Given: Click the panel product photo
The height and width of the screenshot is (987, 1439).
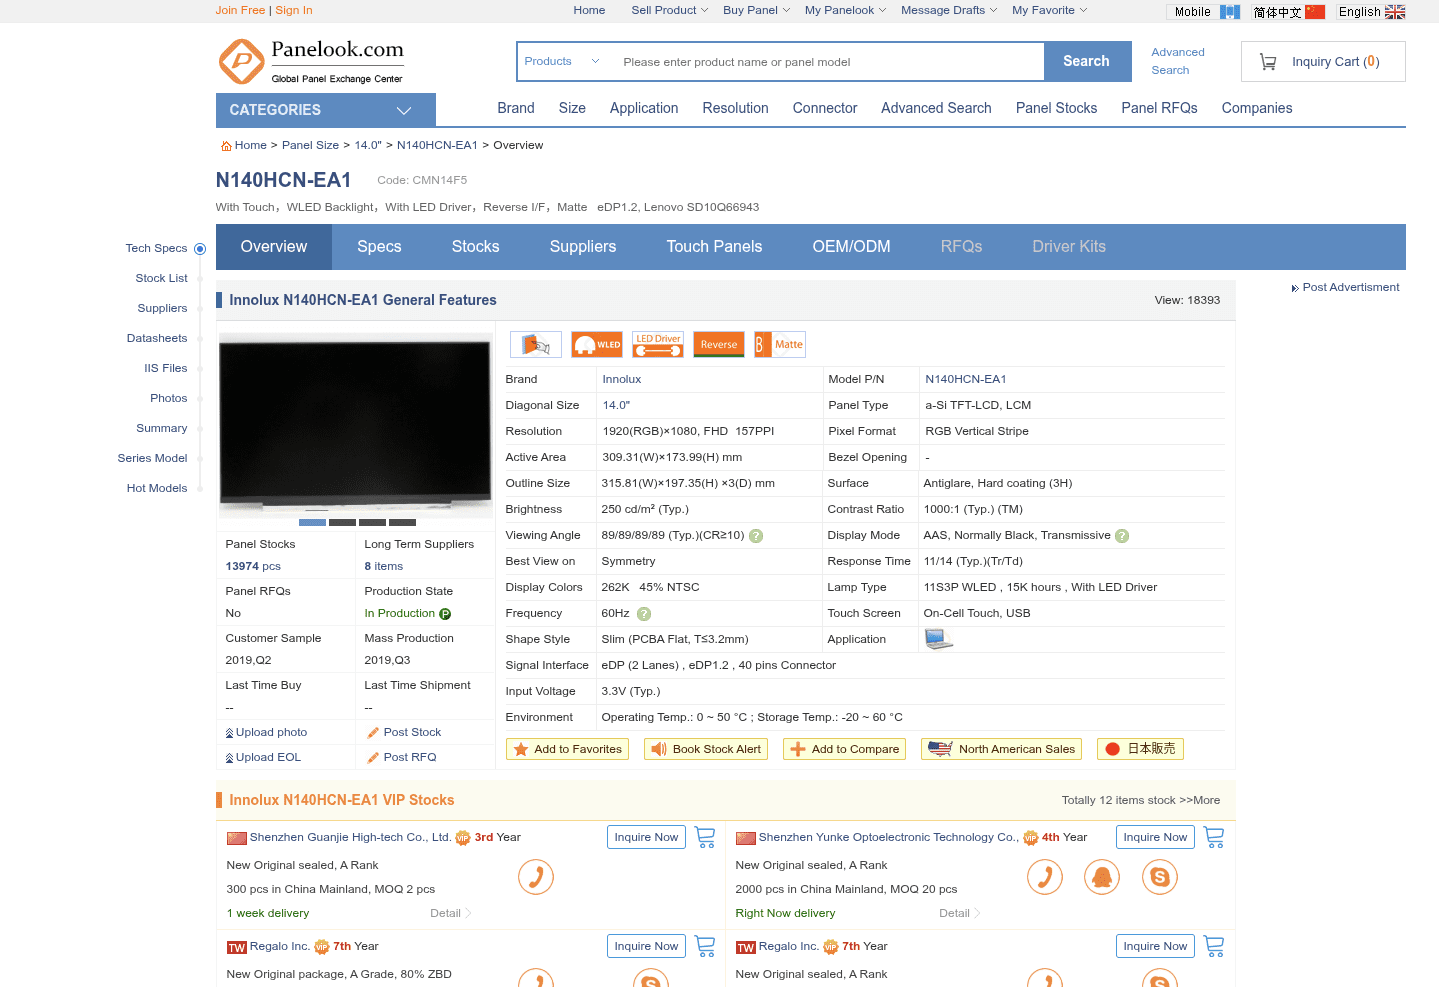Looking at the screenshot, I should pyautogui.click(x=355, y=425).
